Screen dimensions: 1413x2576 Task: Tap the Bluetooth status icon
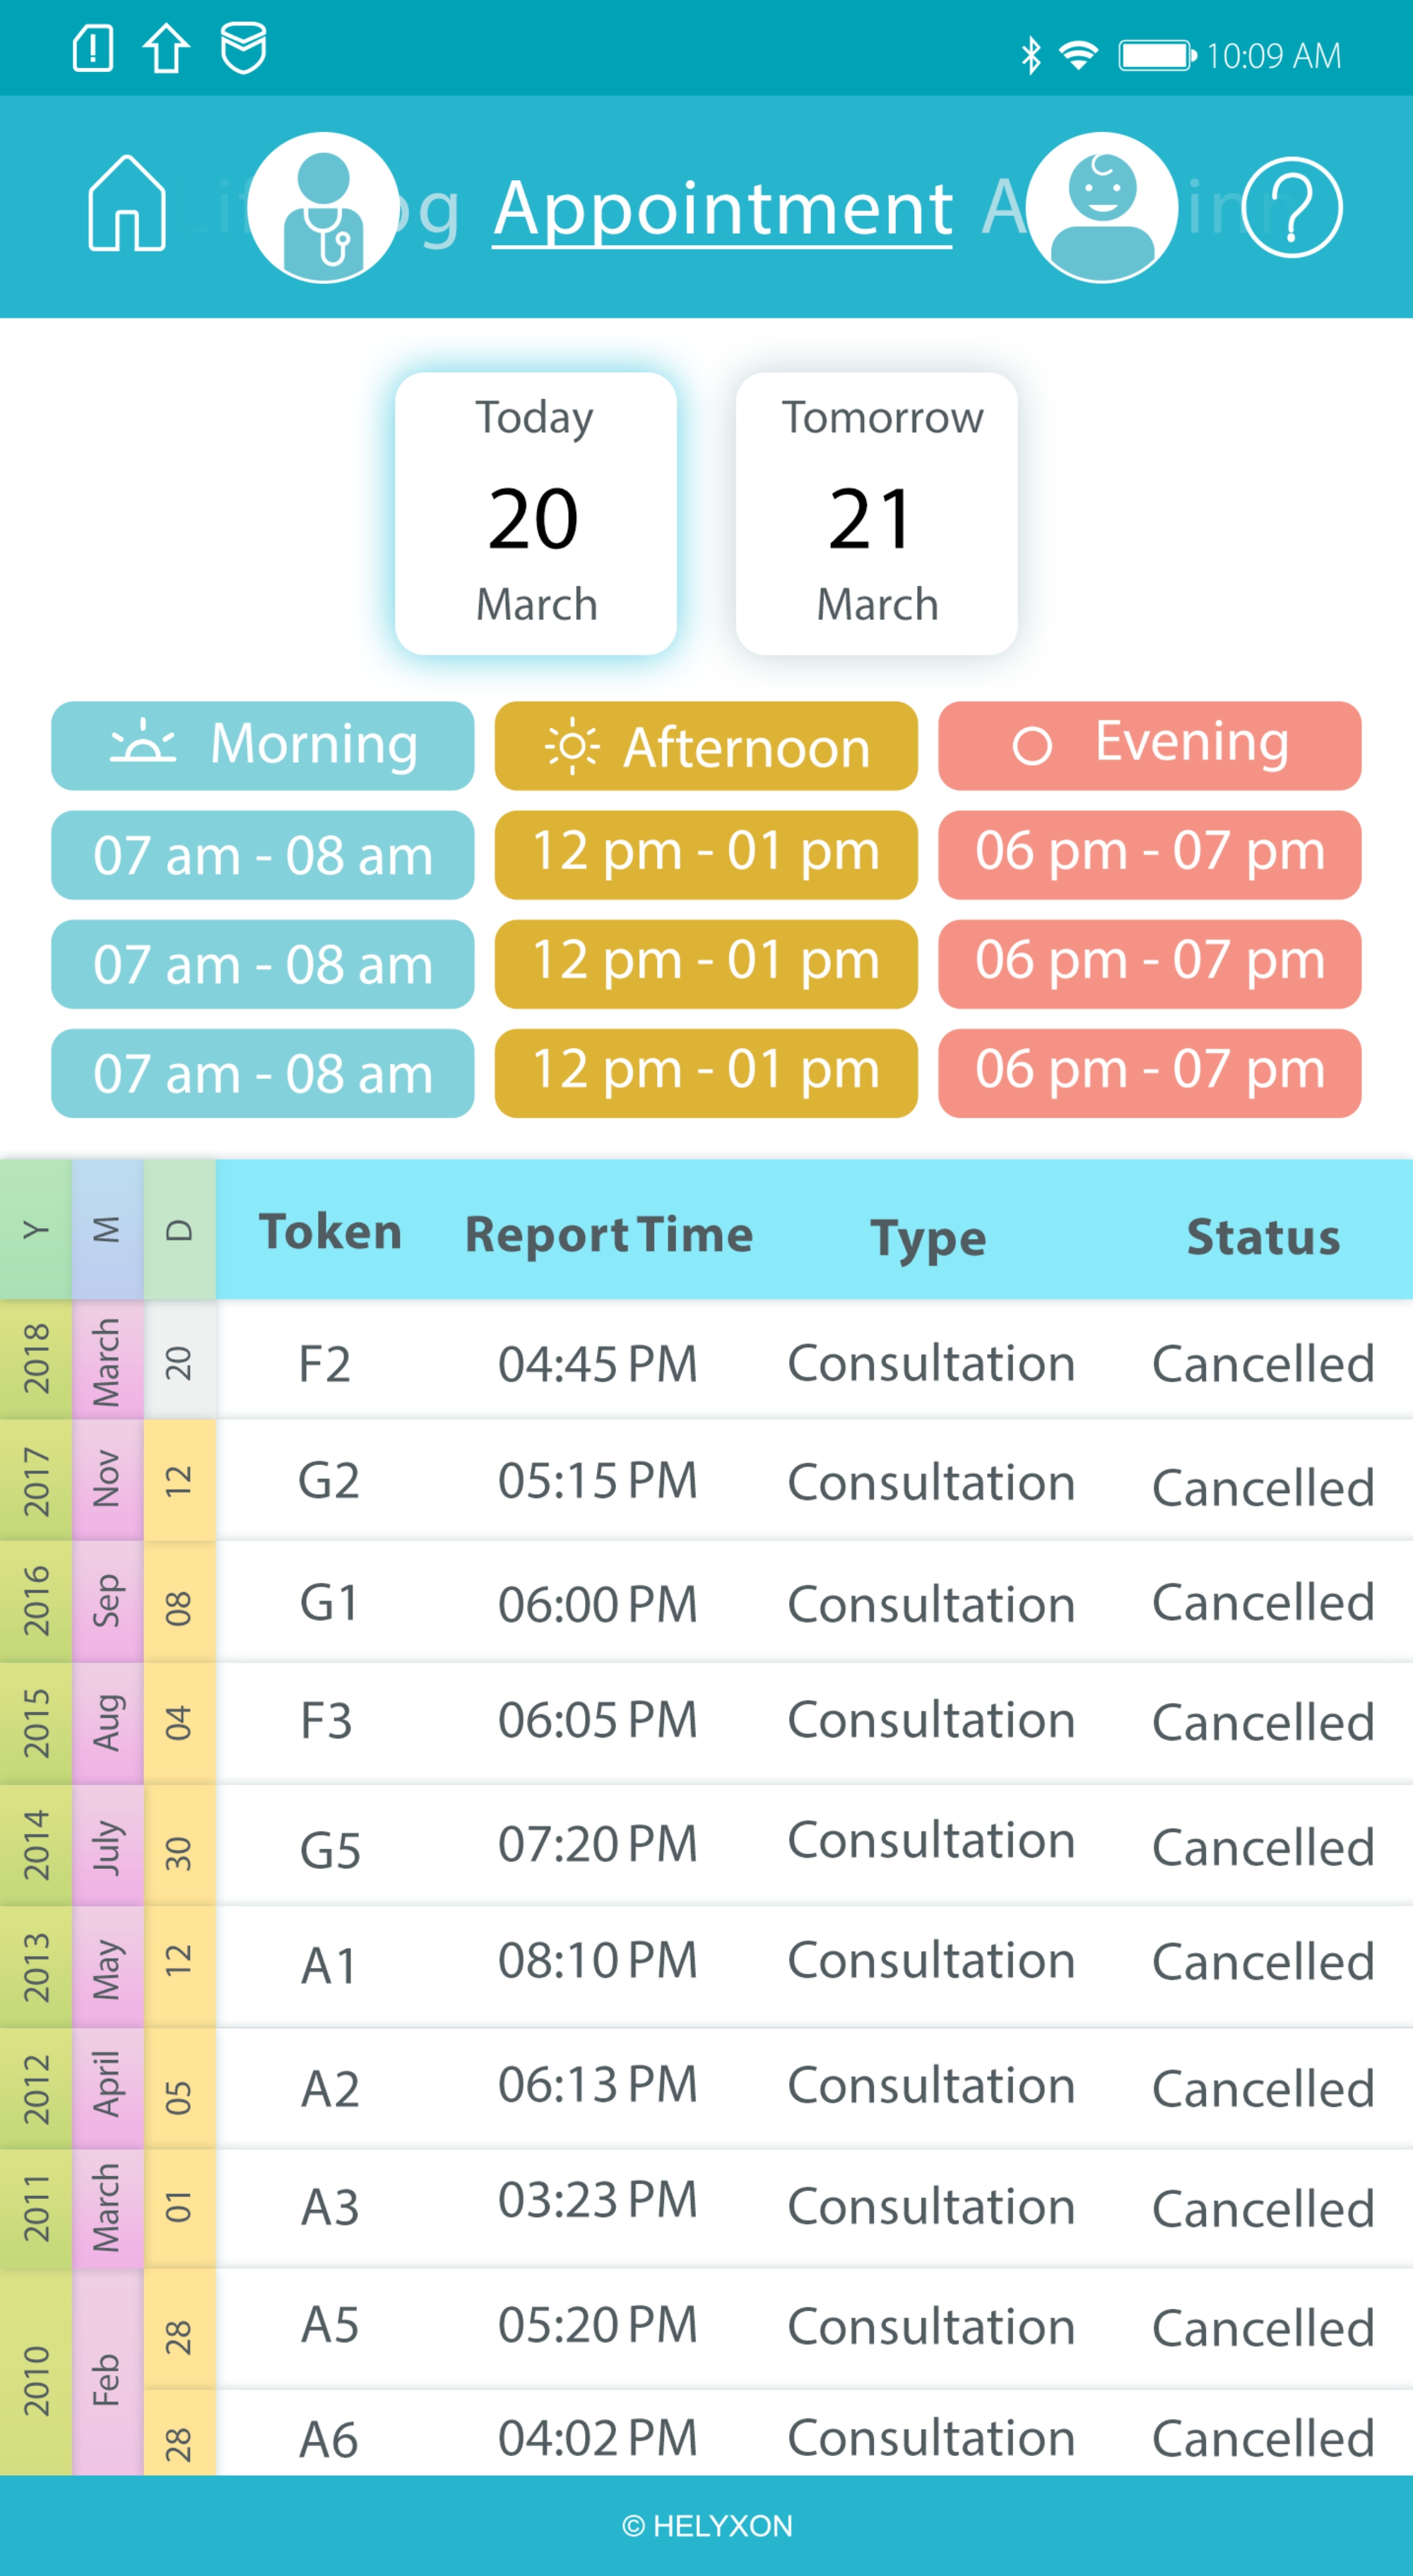tap(1030, 55)
